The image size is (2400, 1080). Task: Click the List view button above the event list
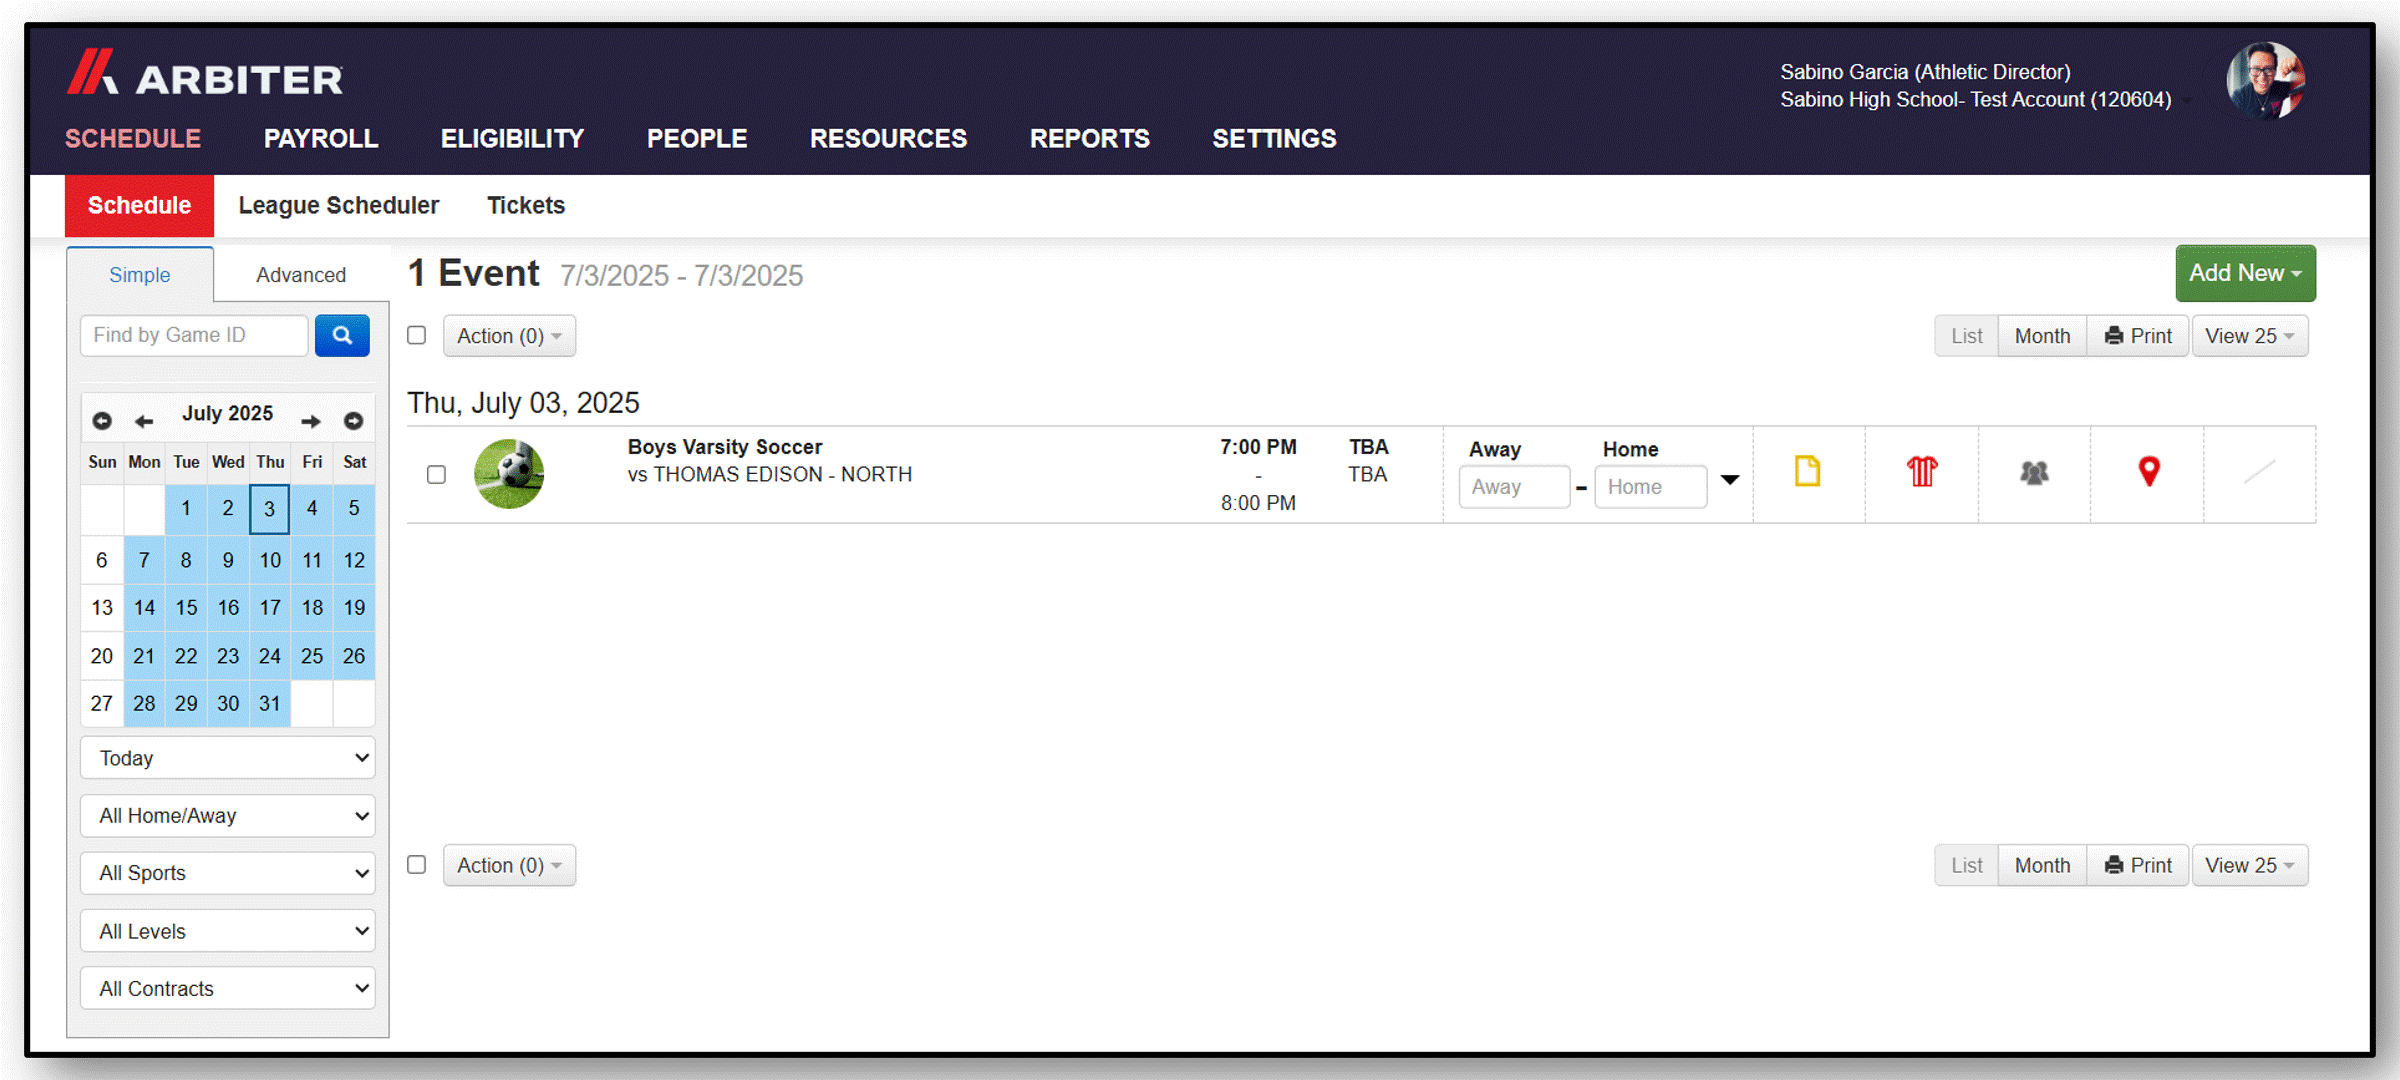click(1966, 336)
